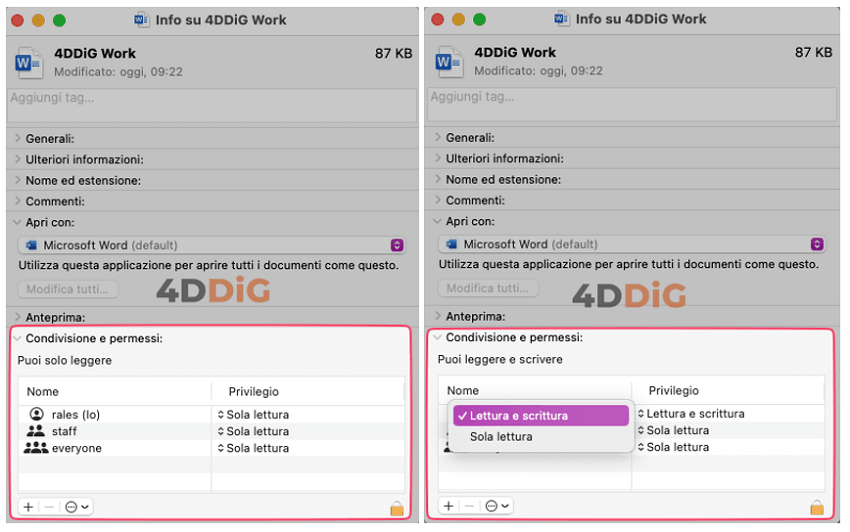
Task: Click Aggiungi tag field in right window
Action: coord(632,105)
